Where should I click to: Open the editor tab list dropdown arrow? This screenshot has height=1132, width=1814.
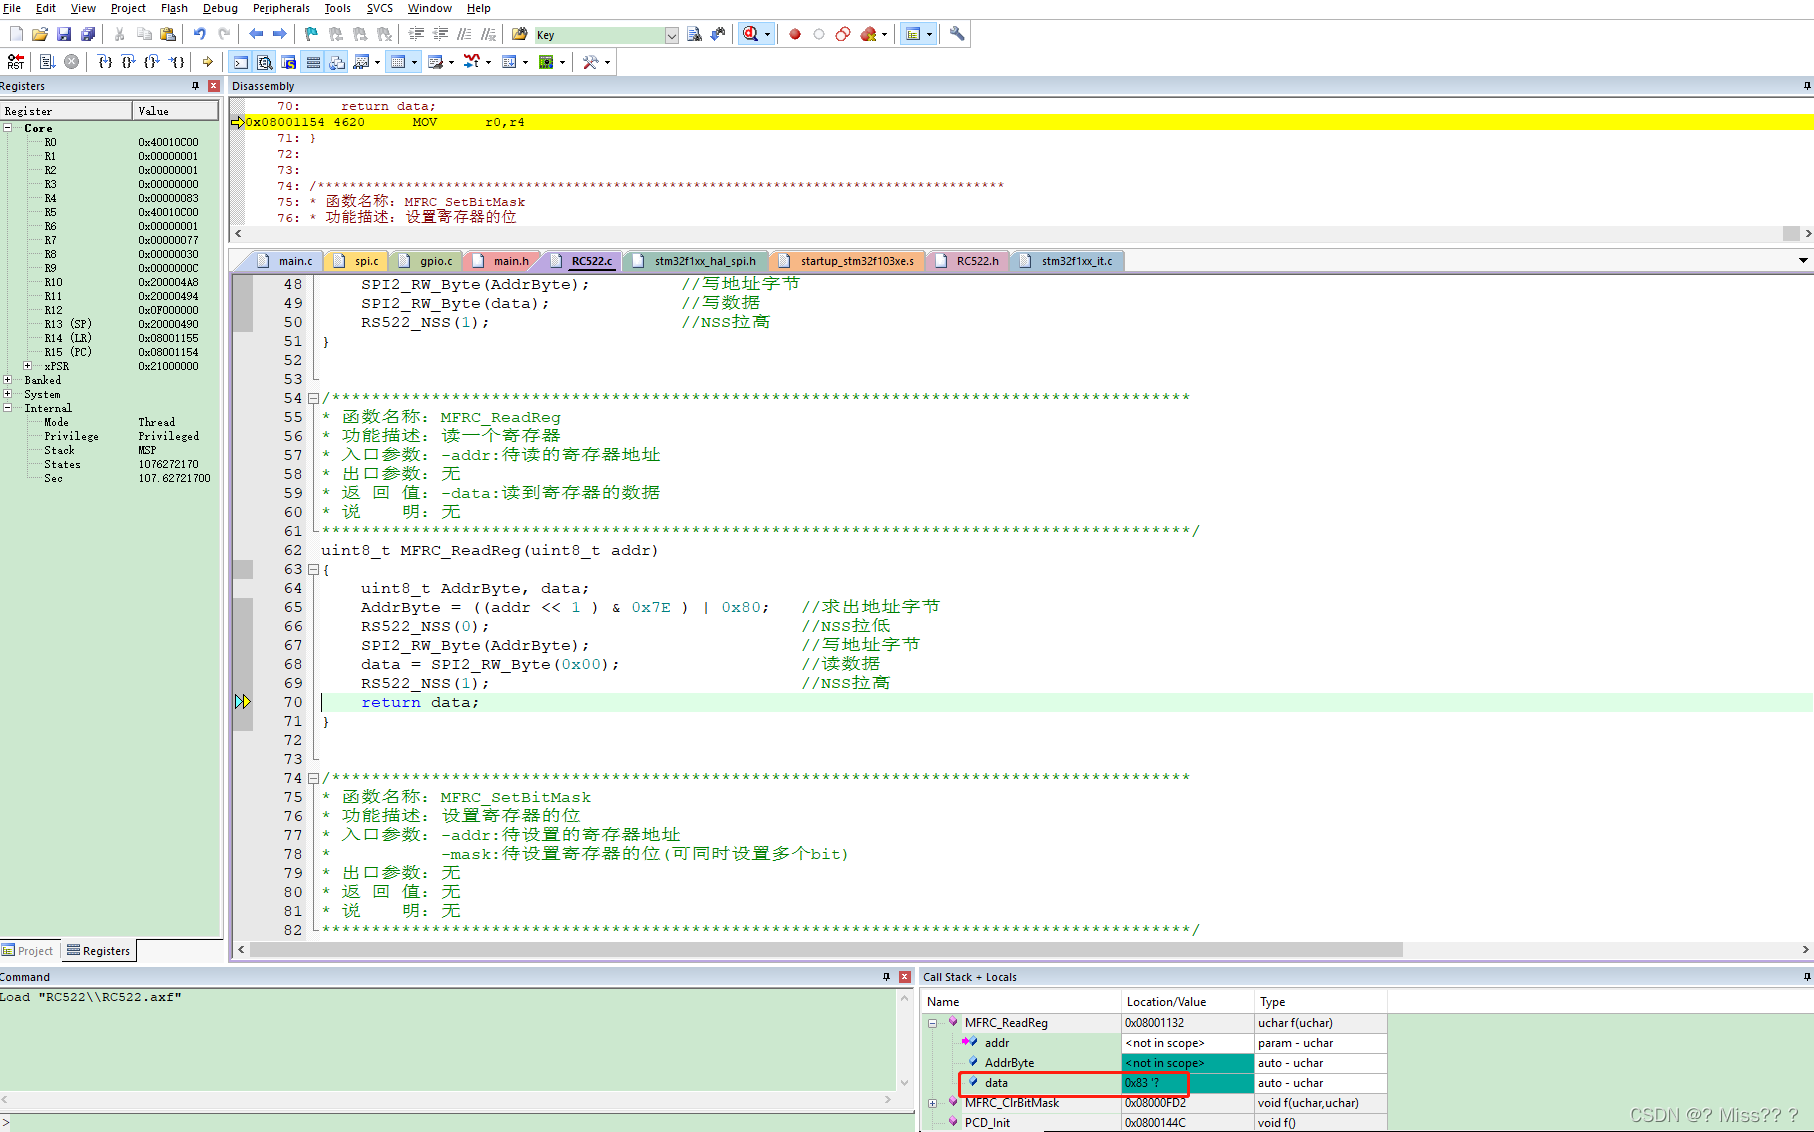(x=1803, y=261)
